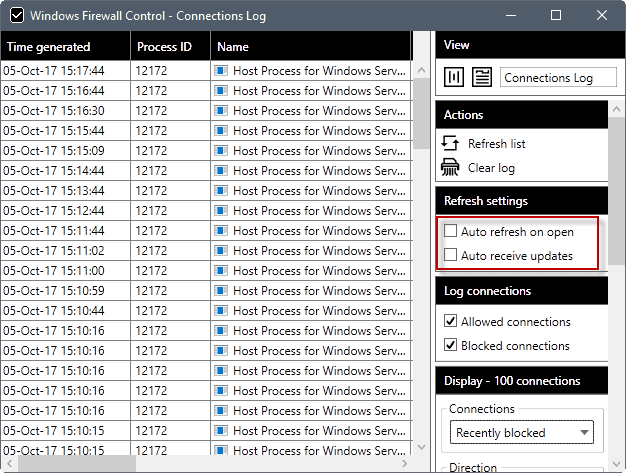Image resolution: width=626 pixels, height=473 pixels.
Task: Click the column view icon in View panel
Action: (x=454, y=77)
